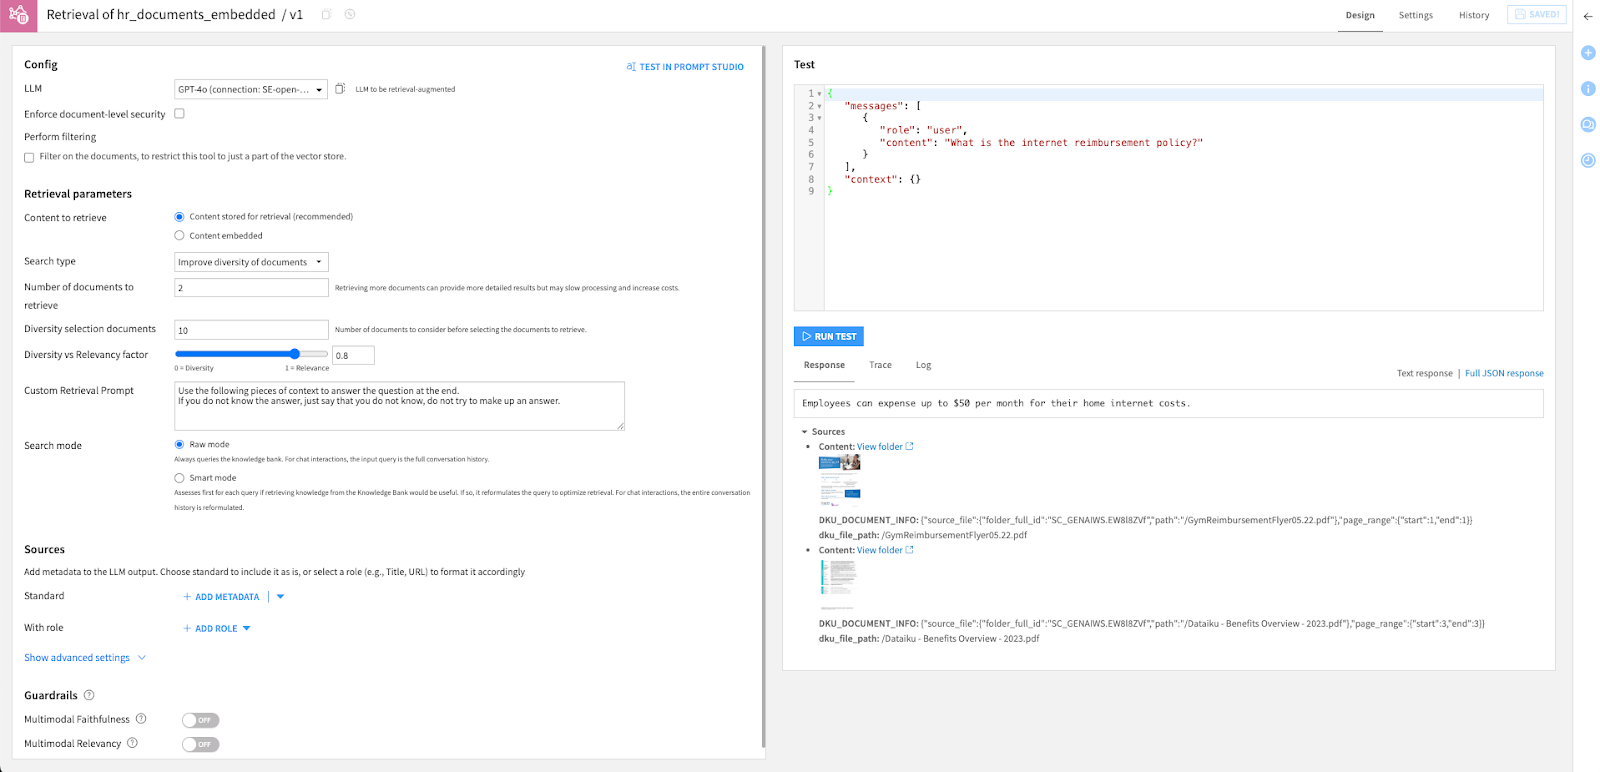Switch to the Design tab
The image size is (1600, 772).
(x=1360, y=15)
